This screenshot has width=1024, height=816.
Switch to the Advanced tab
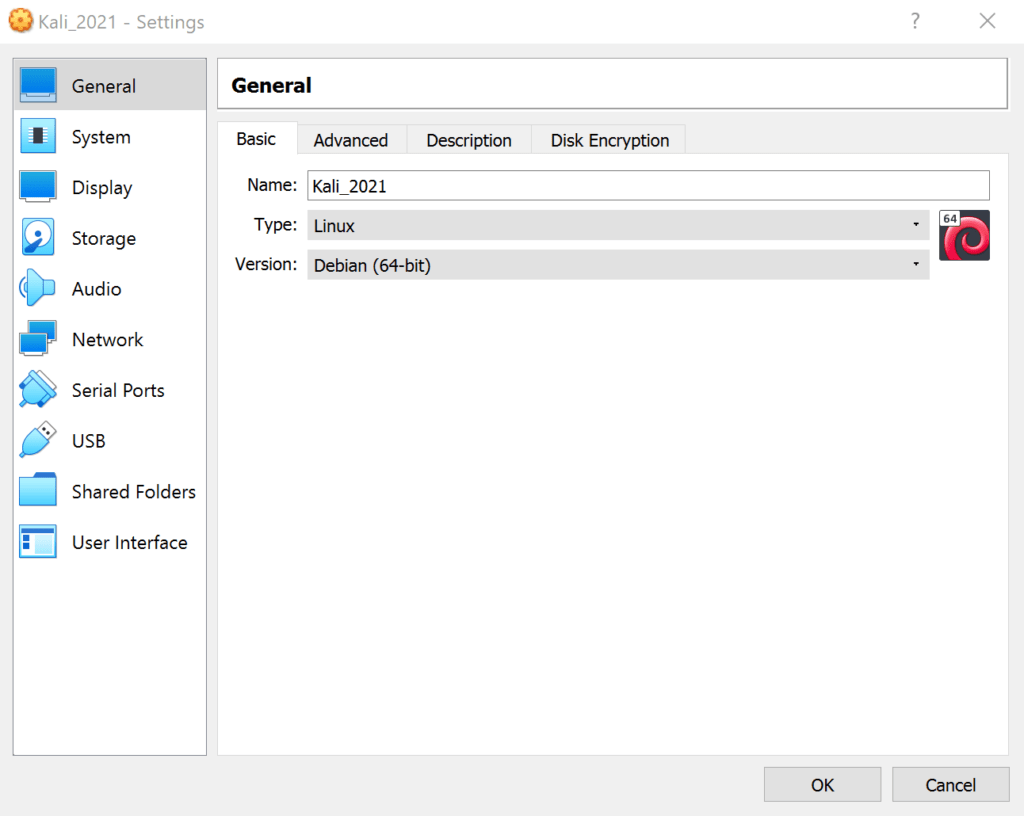click(351, 140)
